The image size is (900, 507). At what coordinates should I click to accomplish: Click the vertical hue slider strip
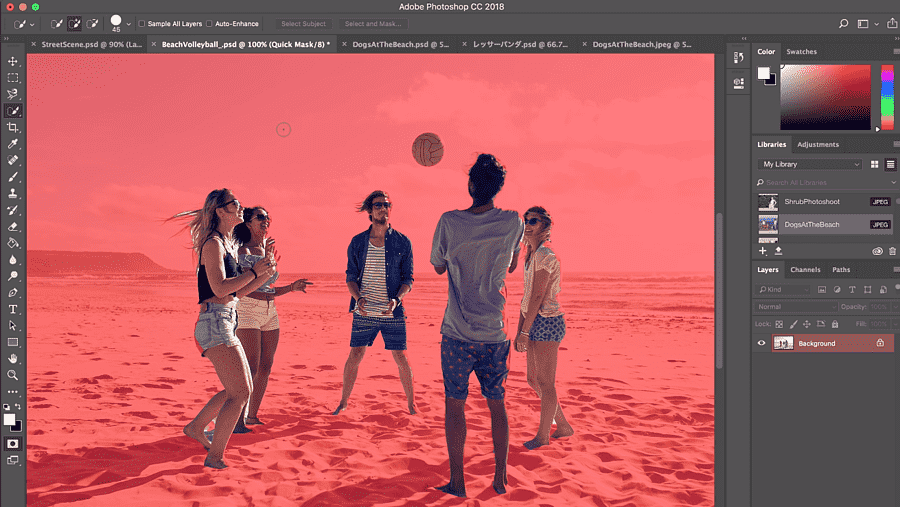886,97
